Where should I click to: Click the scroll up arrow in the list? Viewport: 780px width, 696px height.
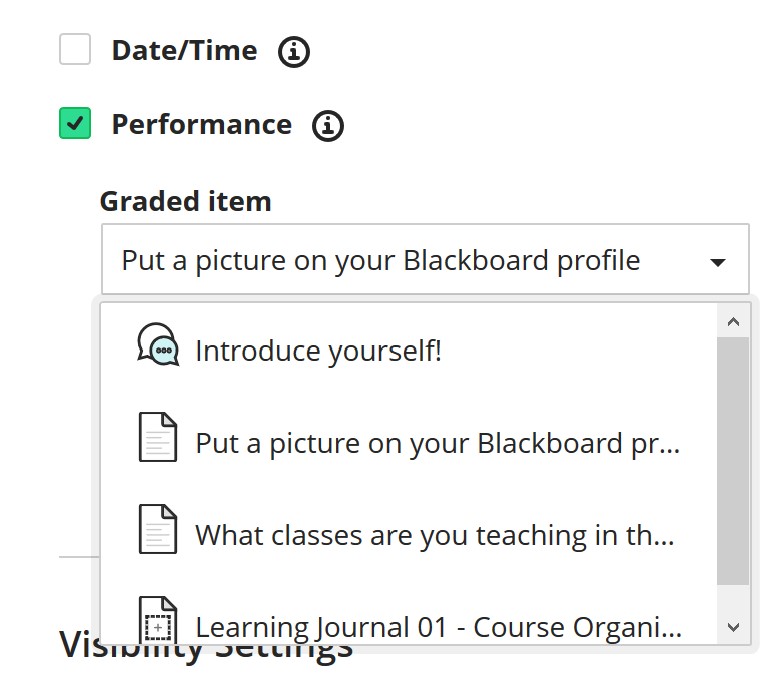point(733,321)
